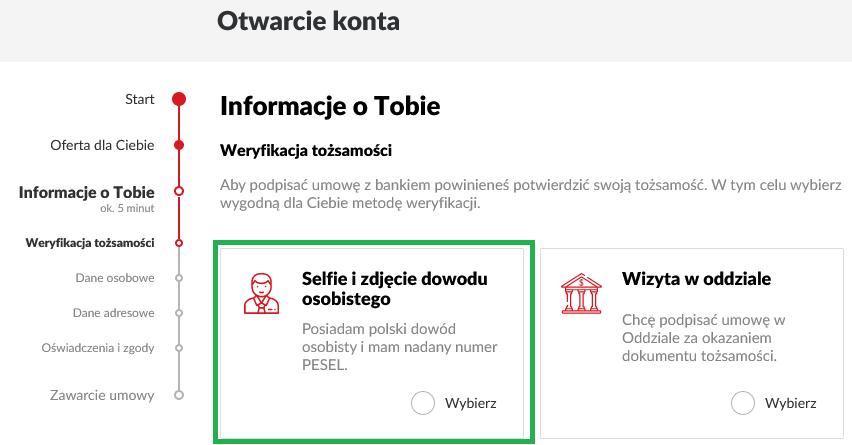The image size is (852, 445).
Task: Select the branch visit radio button
Action: 743,403
